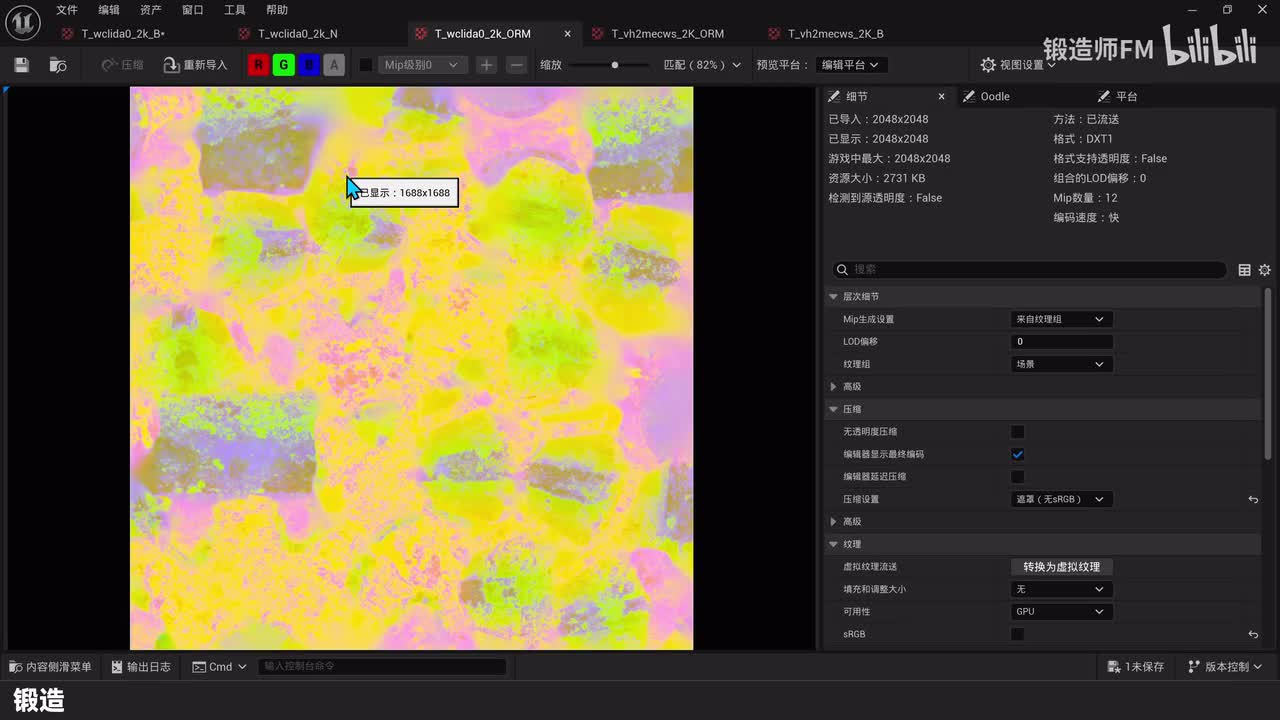Open the 帮助 menu
The image size is (1280, 720).
tap(277, 10)
